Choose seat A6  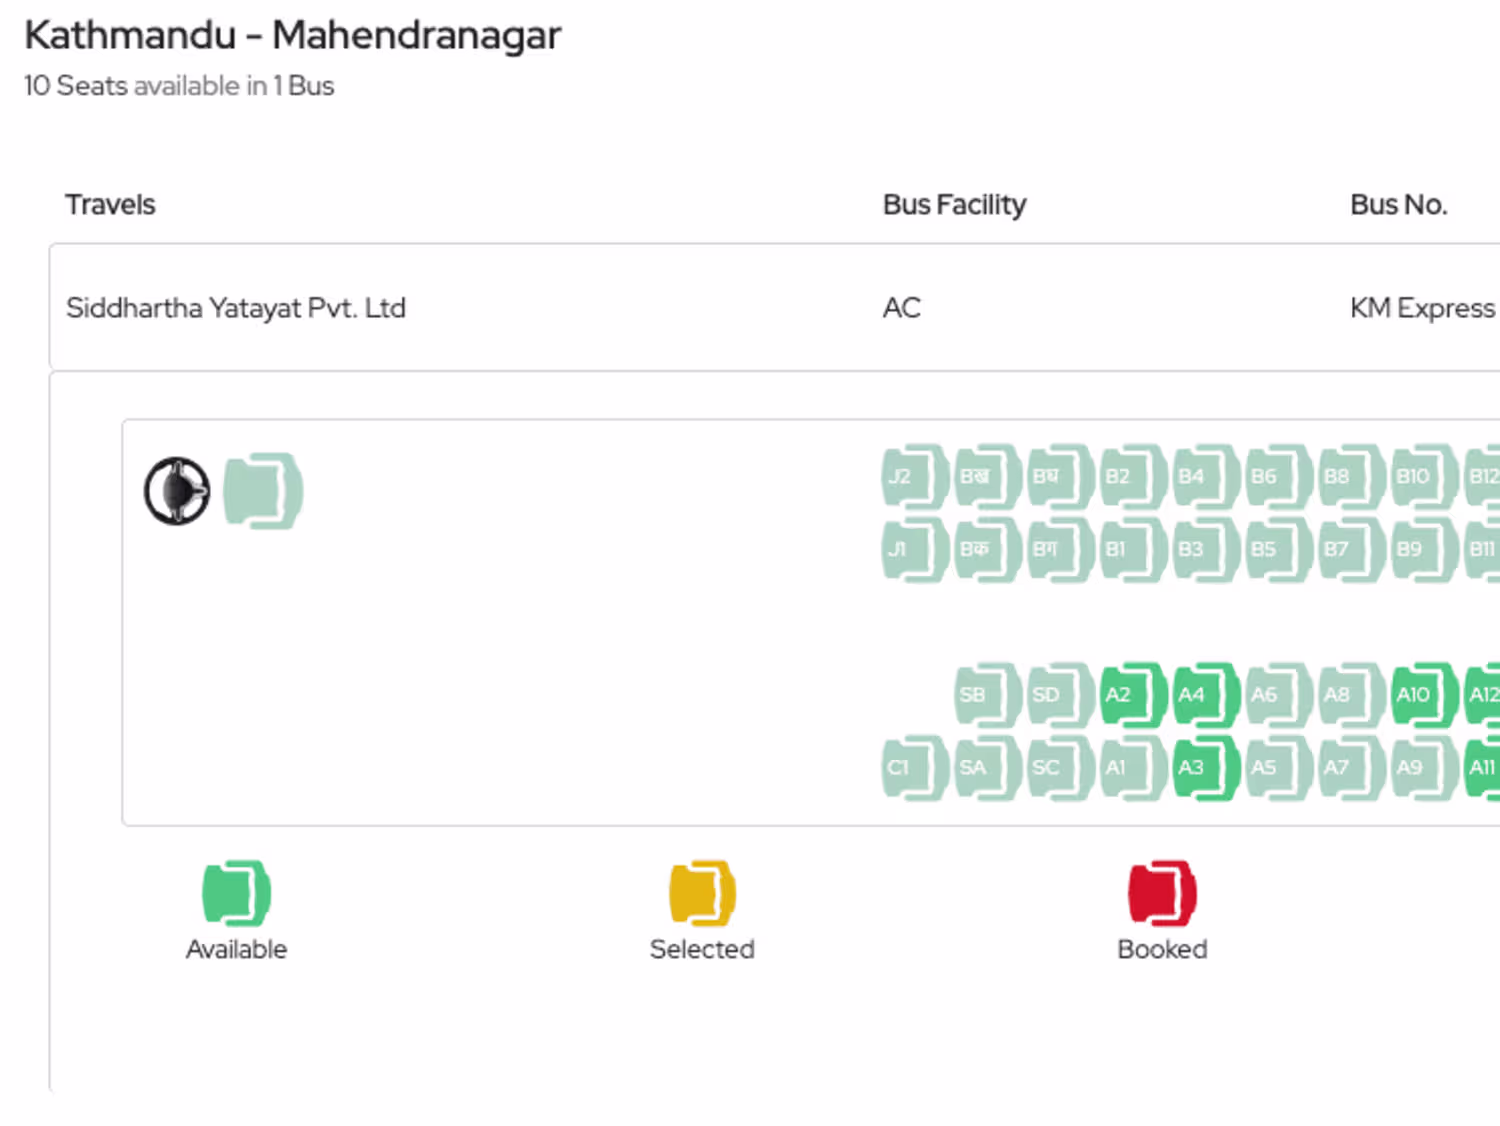coord(1278,695)
